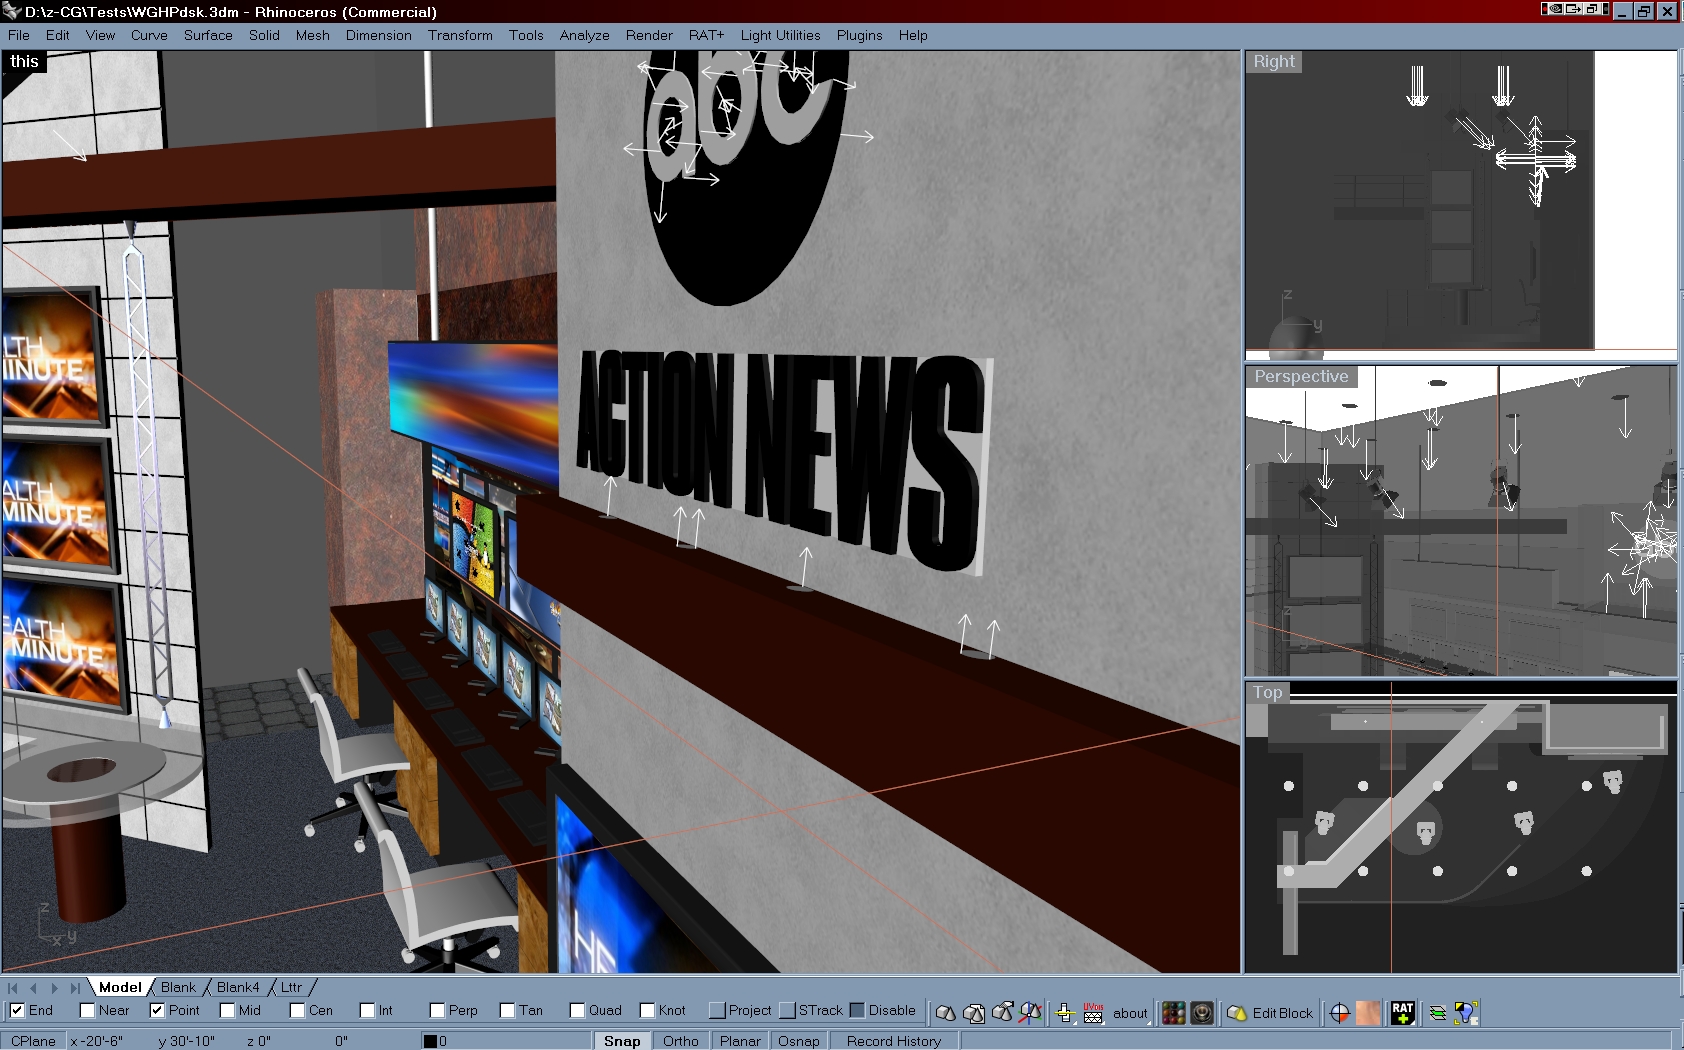1684x1050 pixels.
Task: Open the Top viewport title menu
Action: coord(1267,692)
